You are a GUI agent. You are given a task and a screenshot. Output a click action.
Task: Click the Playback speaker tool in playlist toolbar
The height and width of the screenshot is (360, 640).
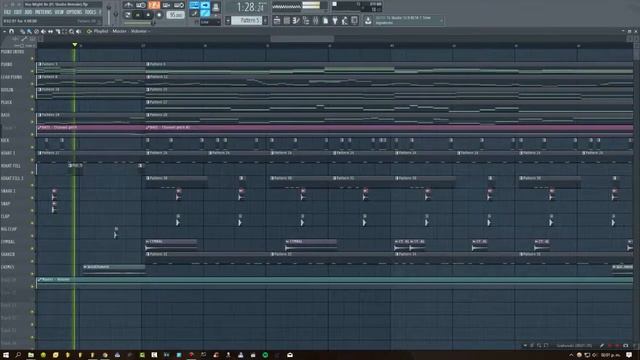pos(78,31)
